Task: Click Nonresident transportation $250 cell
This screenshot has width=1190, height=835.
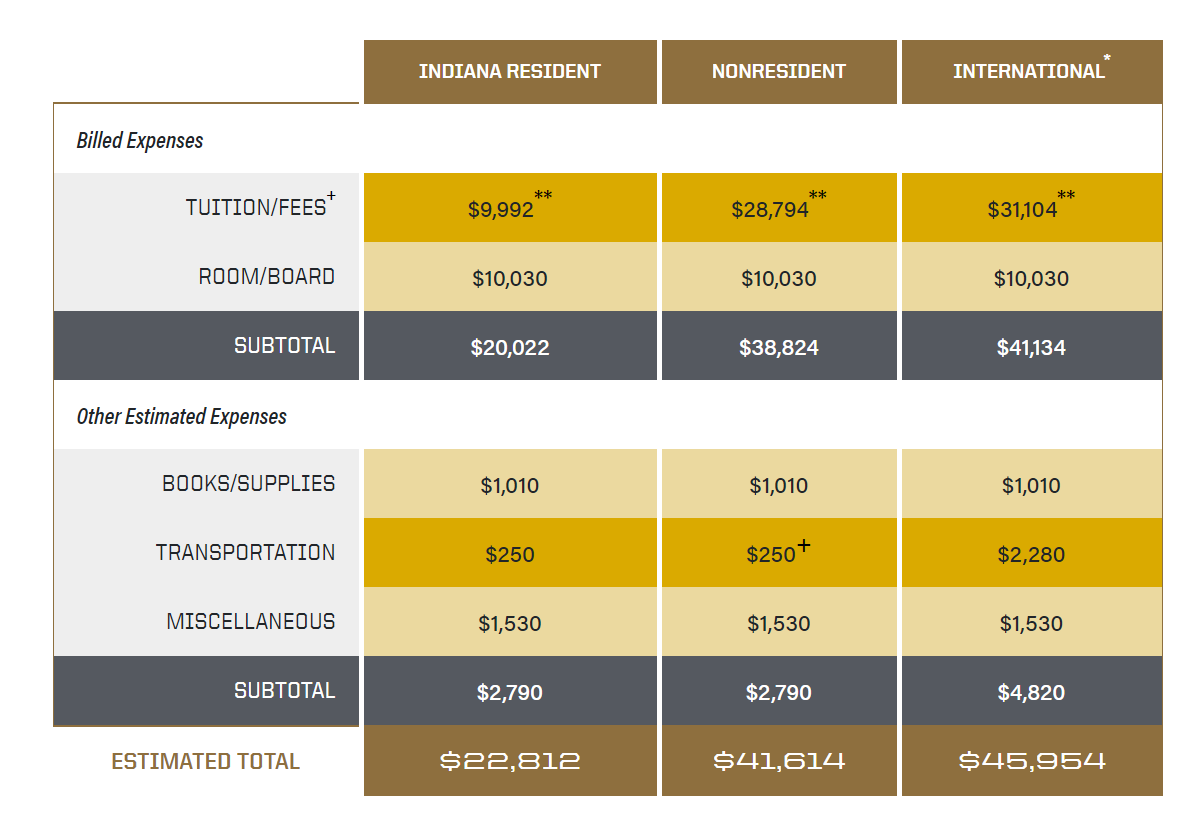Action: coord(779,553)
